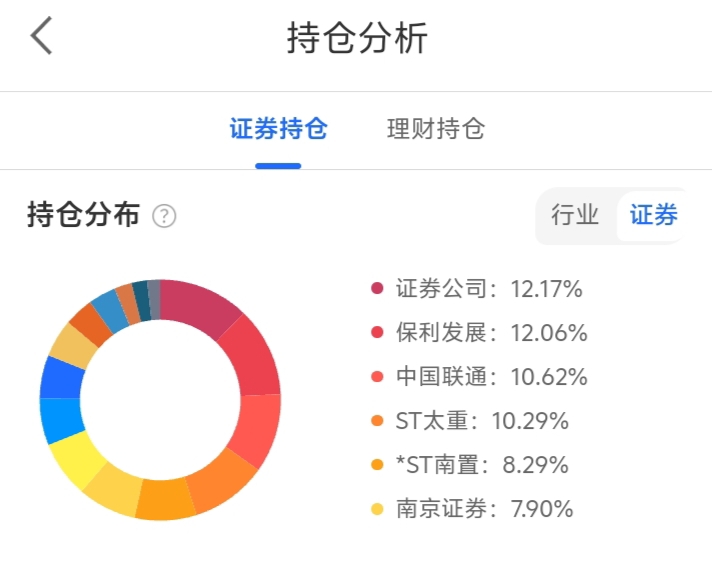Select the *ST南置 legend dot
Viewport: 712px width, 568px height.
point(377,465)
